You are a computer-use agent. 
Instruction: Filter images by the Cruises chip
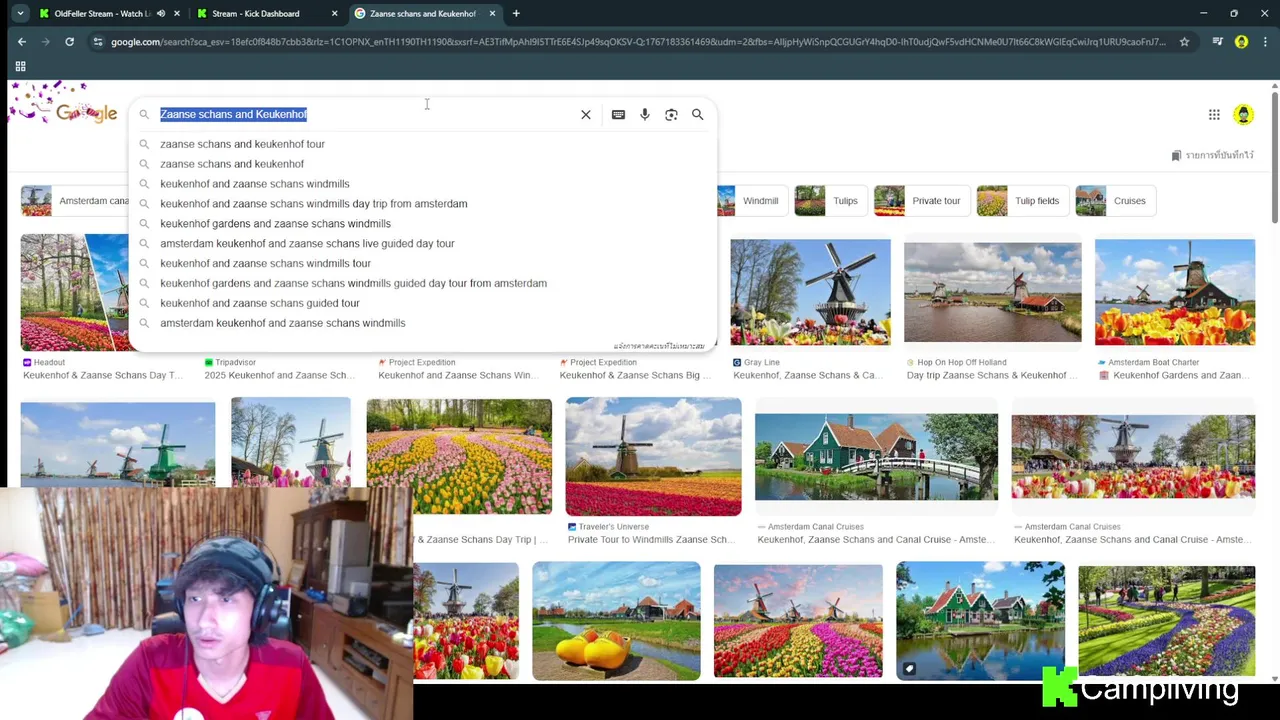tap(1114, 201)
